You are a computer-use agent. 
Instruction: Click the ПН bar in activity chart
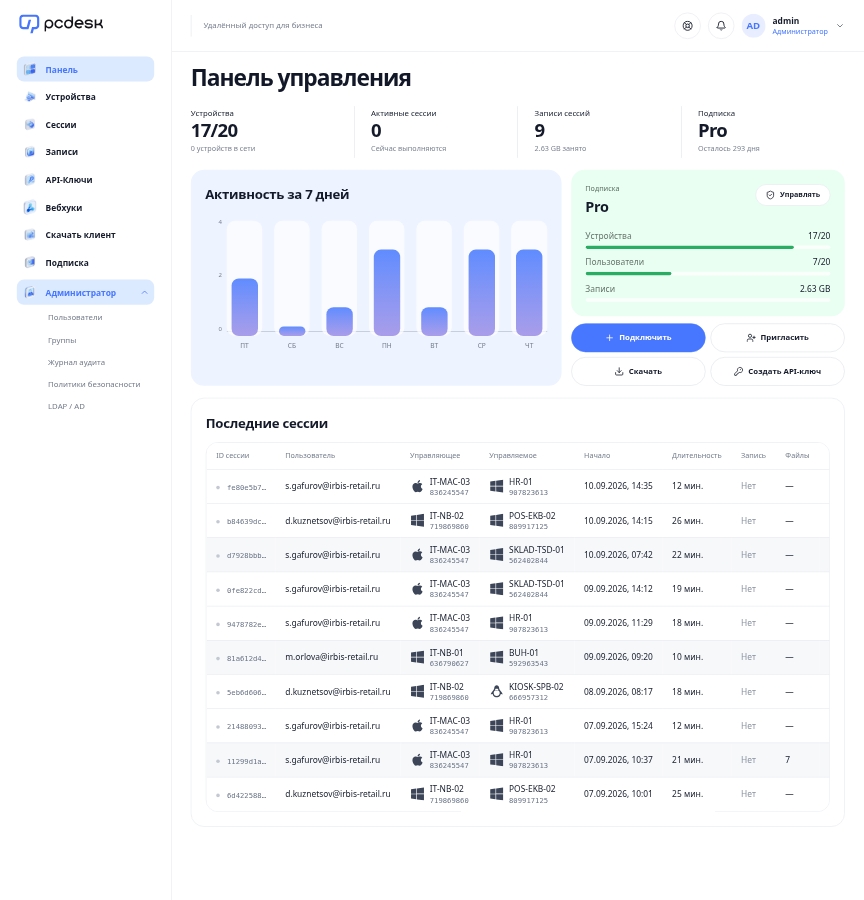(387, 293)
